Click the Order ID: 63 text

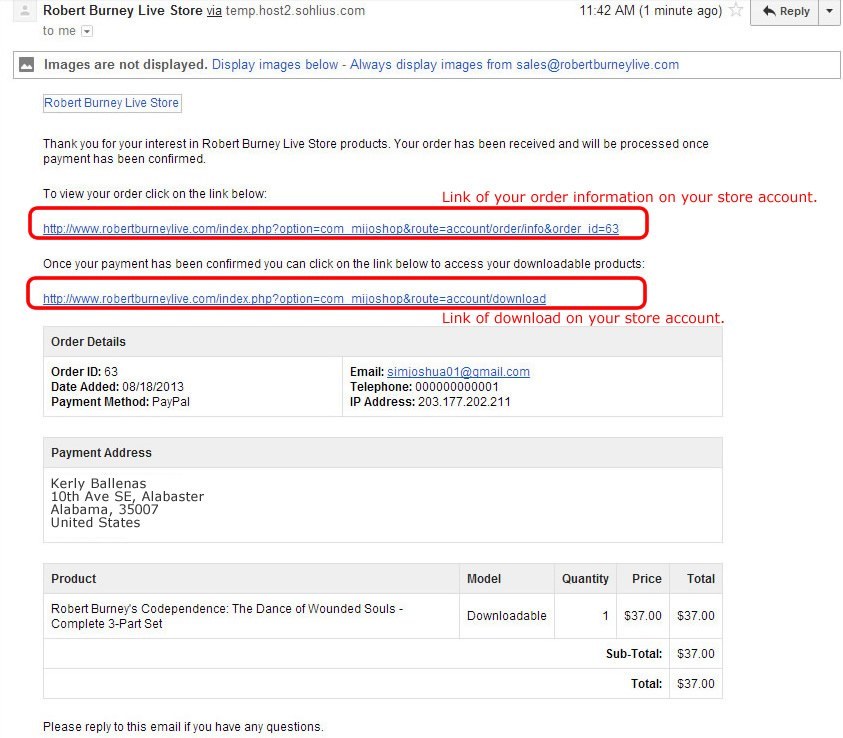tap(84, 371)
